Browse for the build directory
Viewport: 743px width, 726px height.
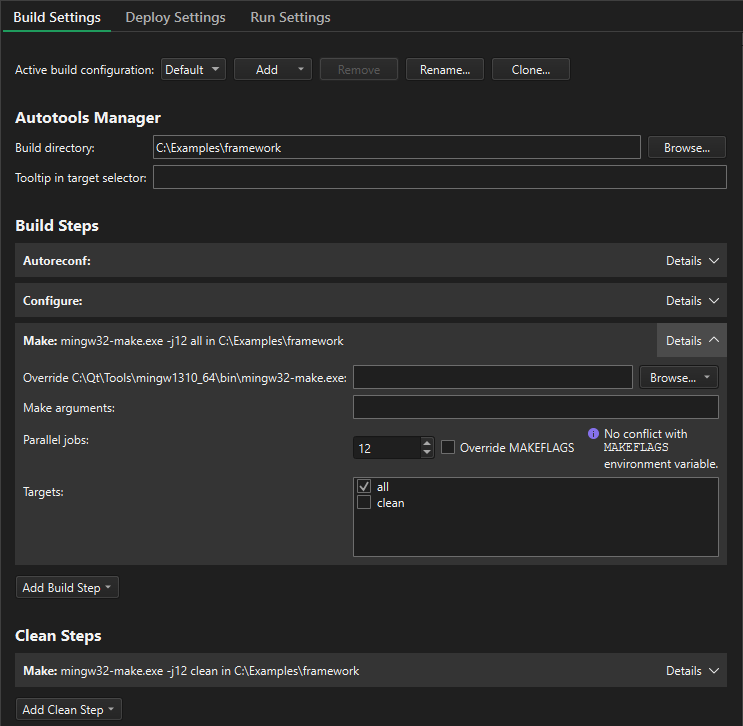click(687, 148)
